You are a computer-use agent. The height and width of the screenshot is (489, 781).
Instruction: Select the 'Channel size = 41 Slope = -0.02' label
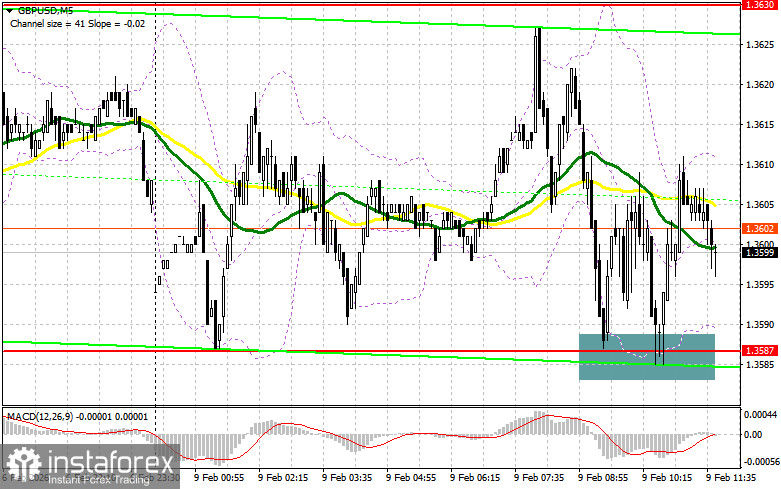[x=77, y=23]
